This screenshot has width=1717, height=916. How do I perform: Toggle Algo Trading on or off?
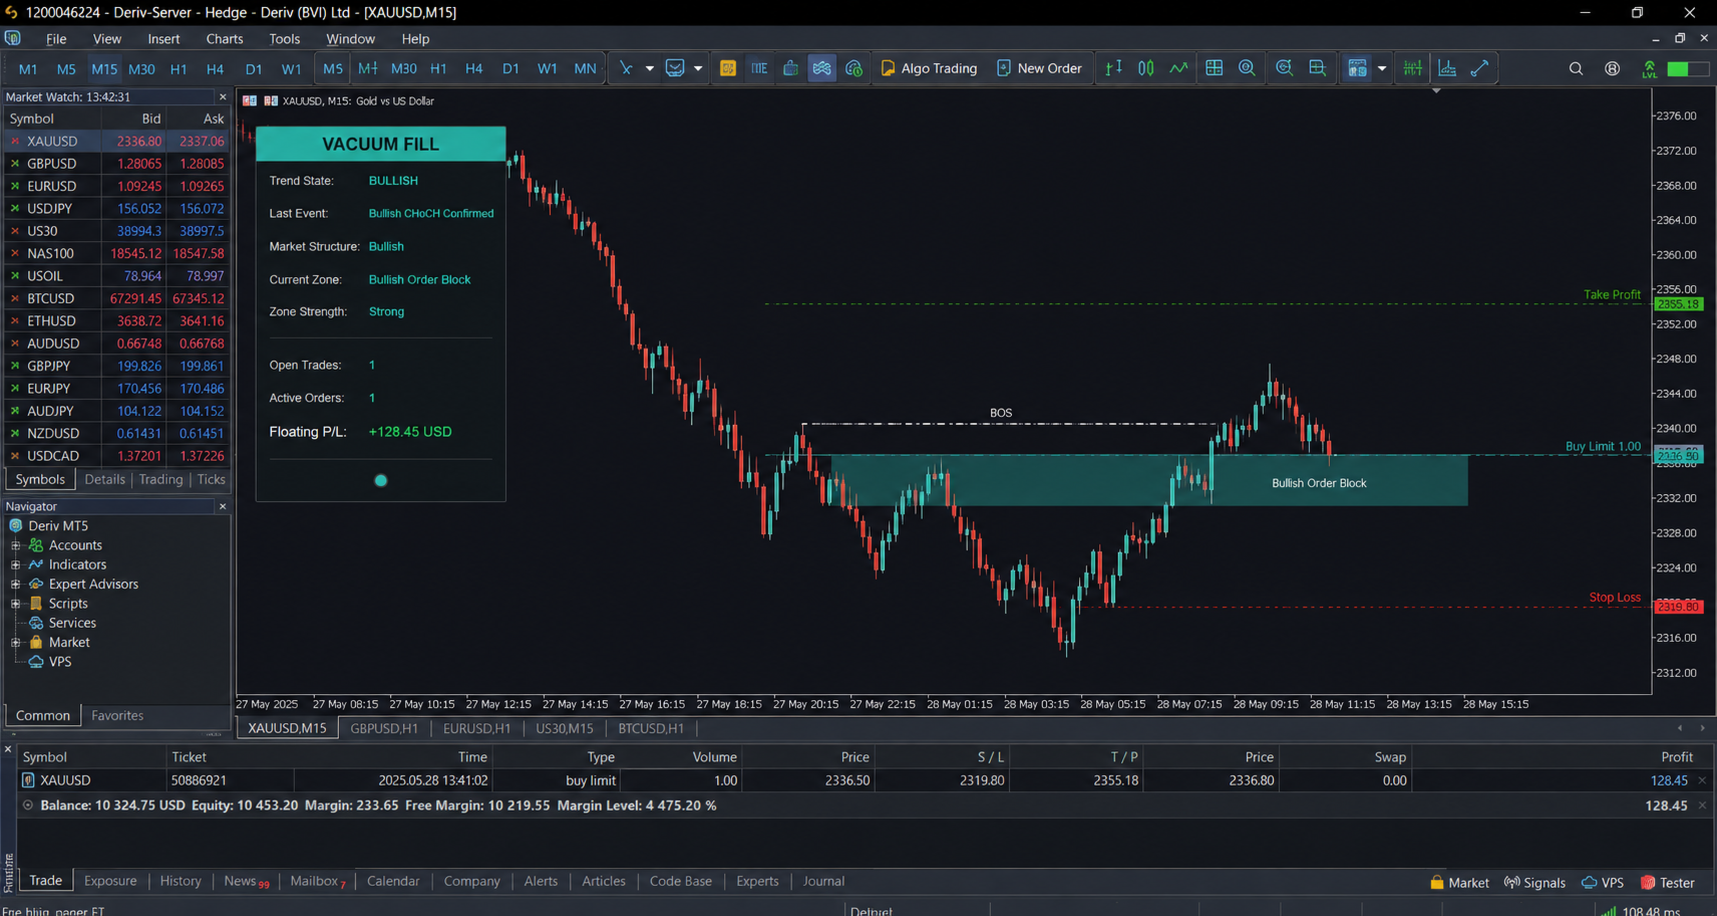point(928,68)
